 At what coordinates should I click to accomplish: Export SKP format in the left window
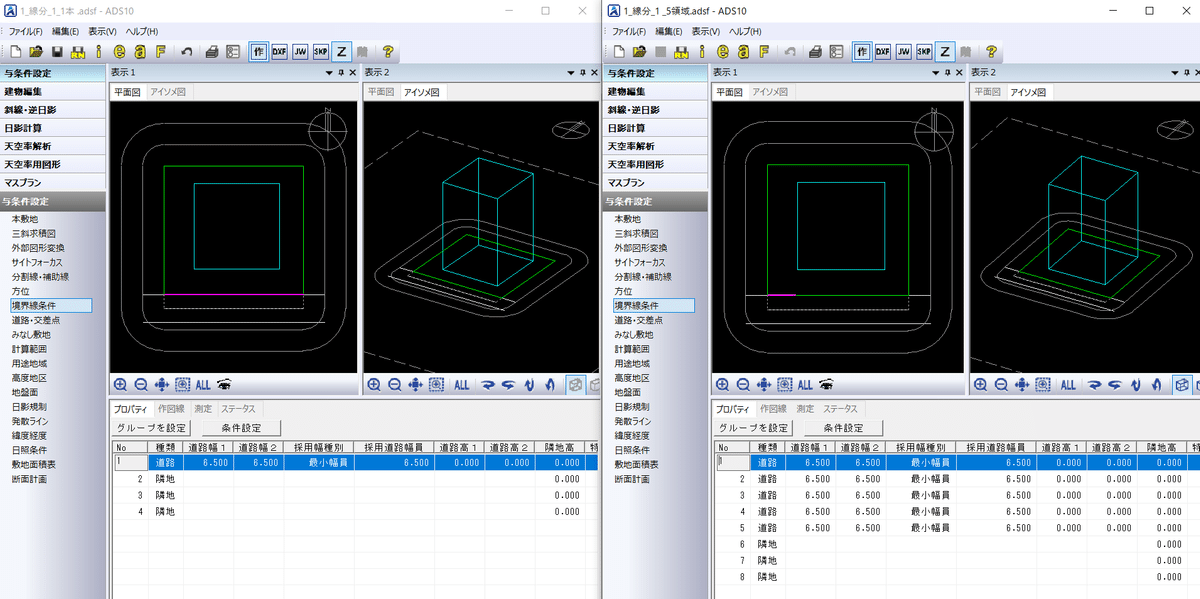(321, 51)
